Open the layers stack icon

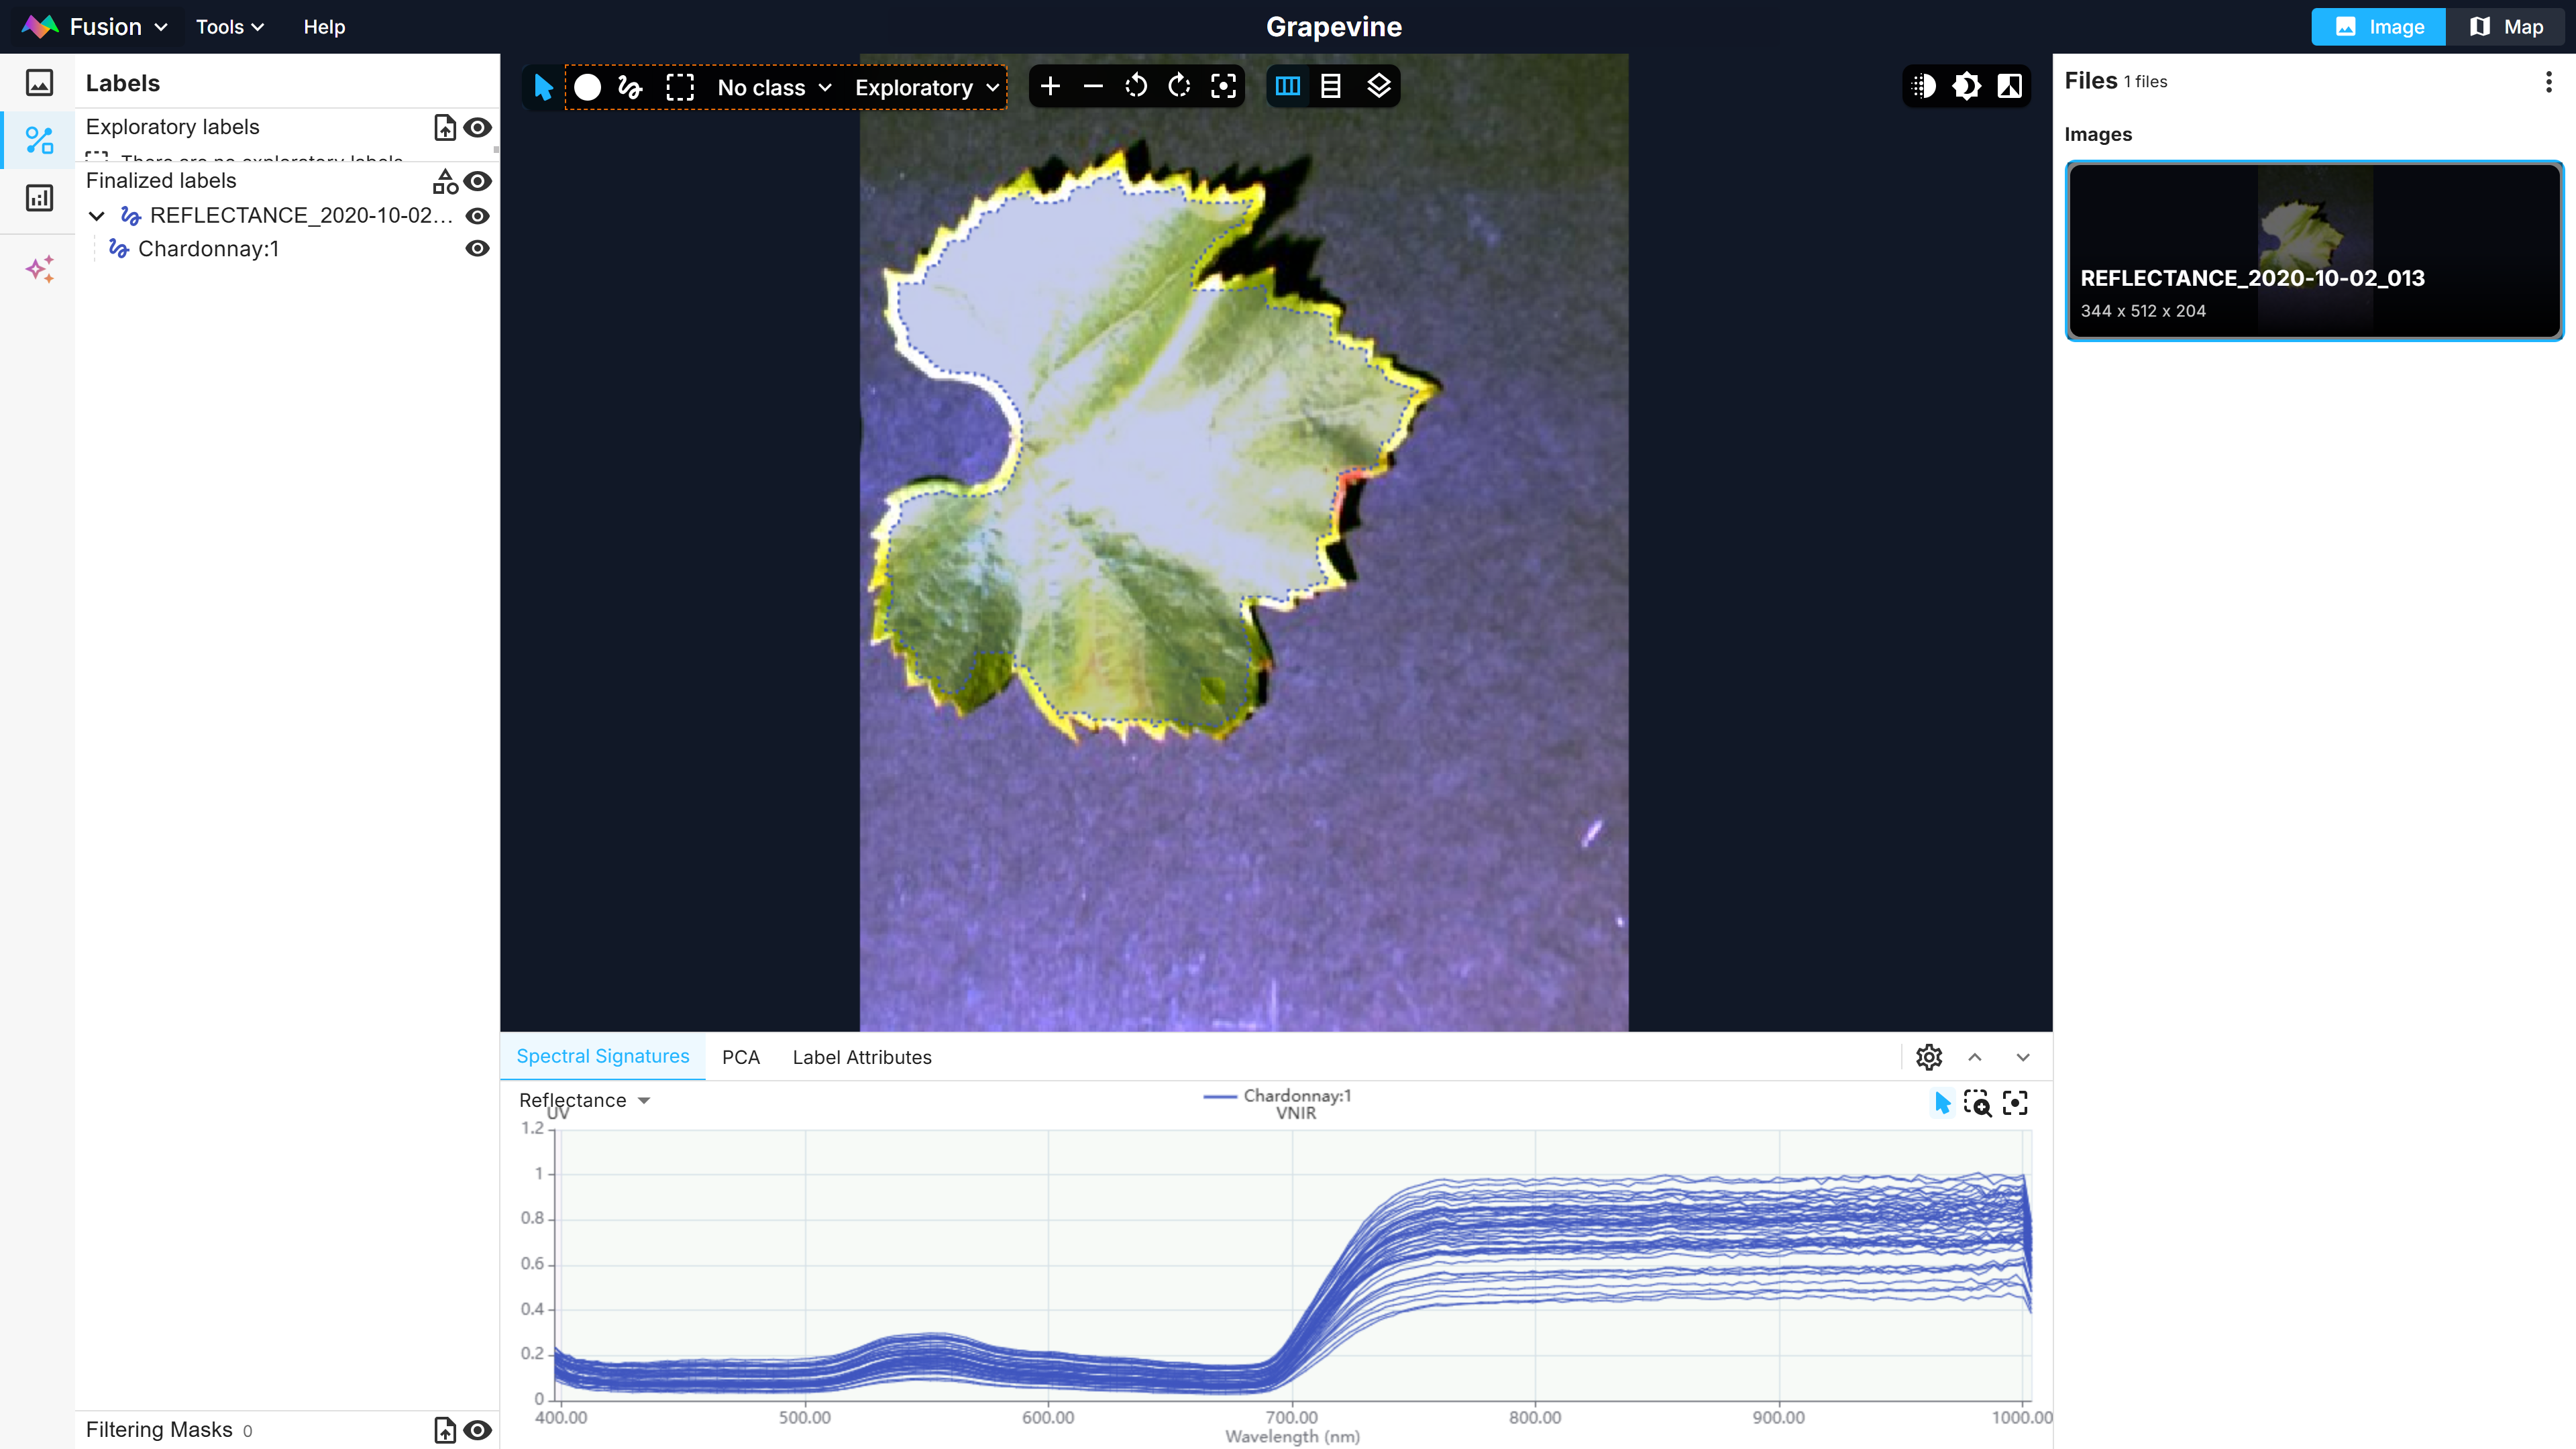1378,87
